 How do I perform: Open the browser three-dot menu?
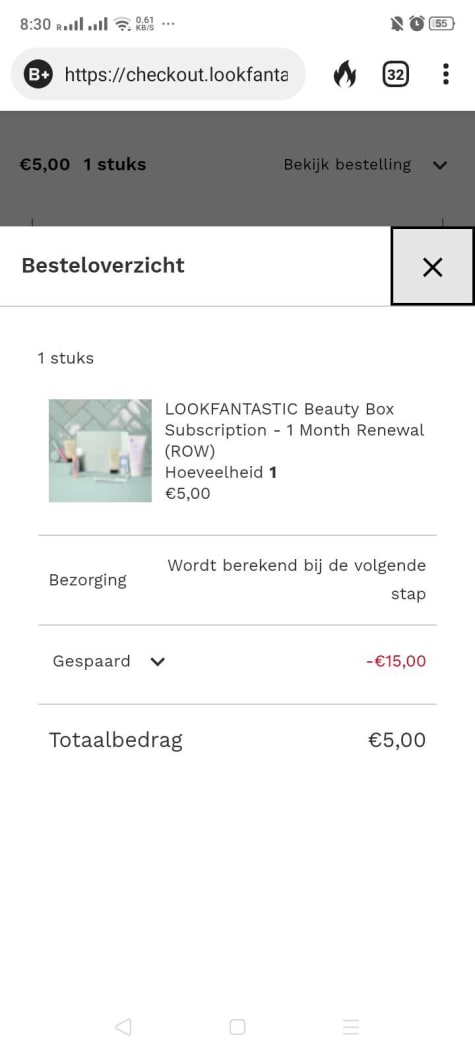445,74
